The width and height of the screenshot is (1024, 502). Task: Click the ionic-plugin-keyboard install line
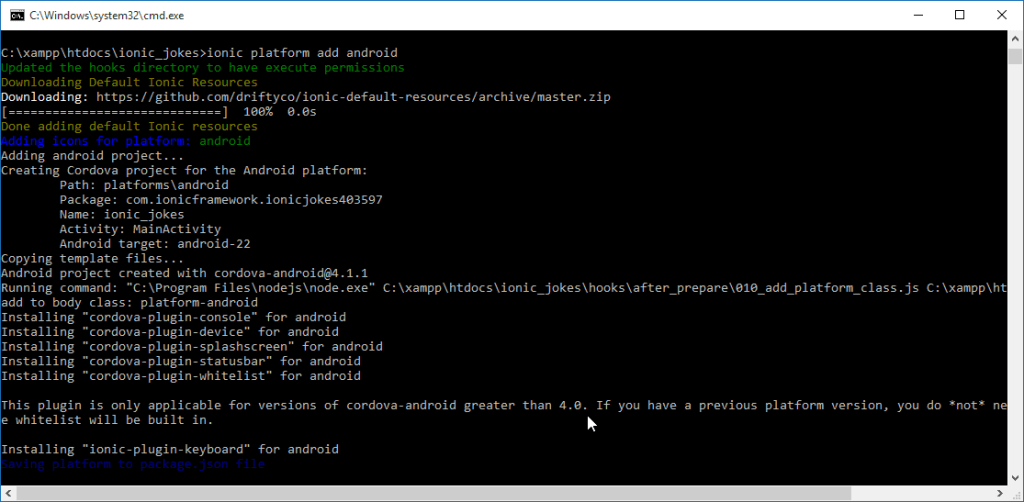(170, 450)
